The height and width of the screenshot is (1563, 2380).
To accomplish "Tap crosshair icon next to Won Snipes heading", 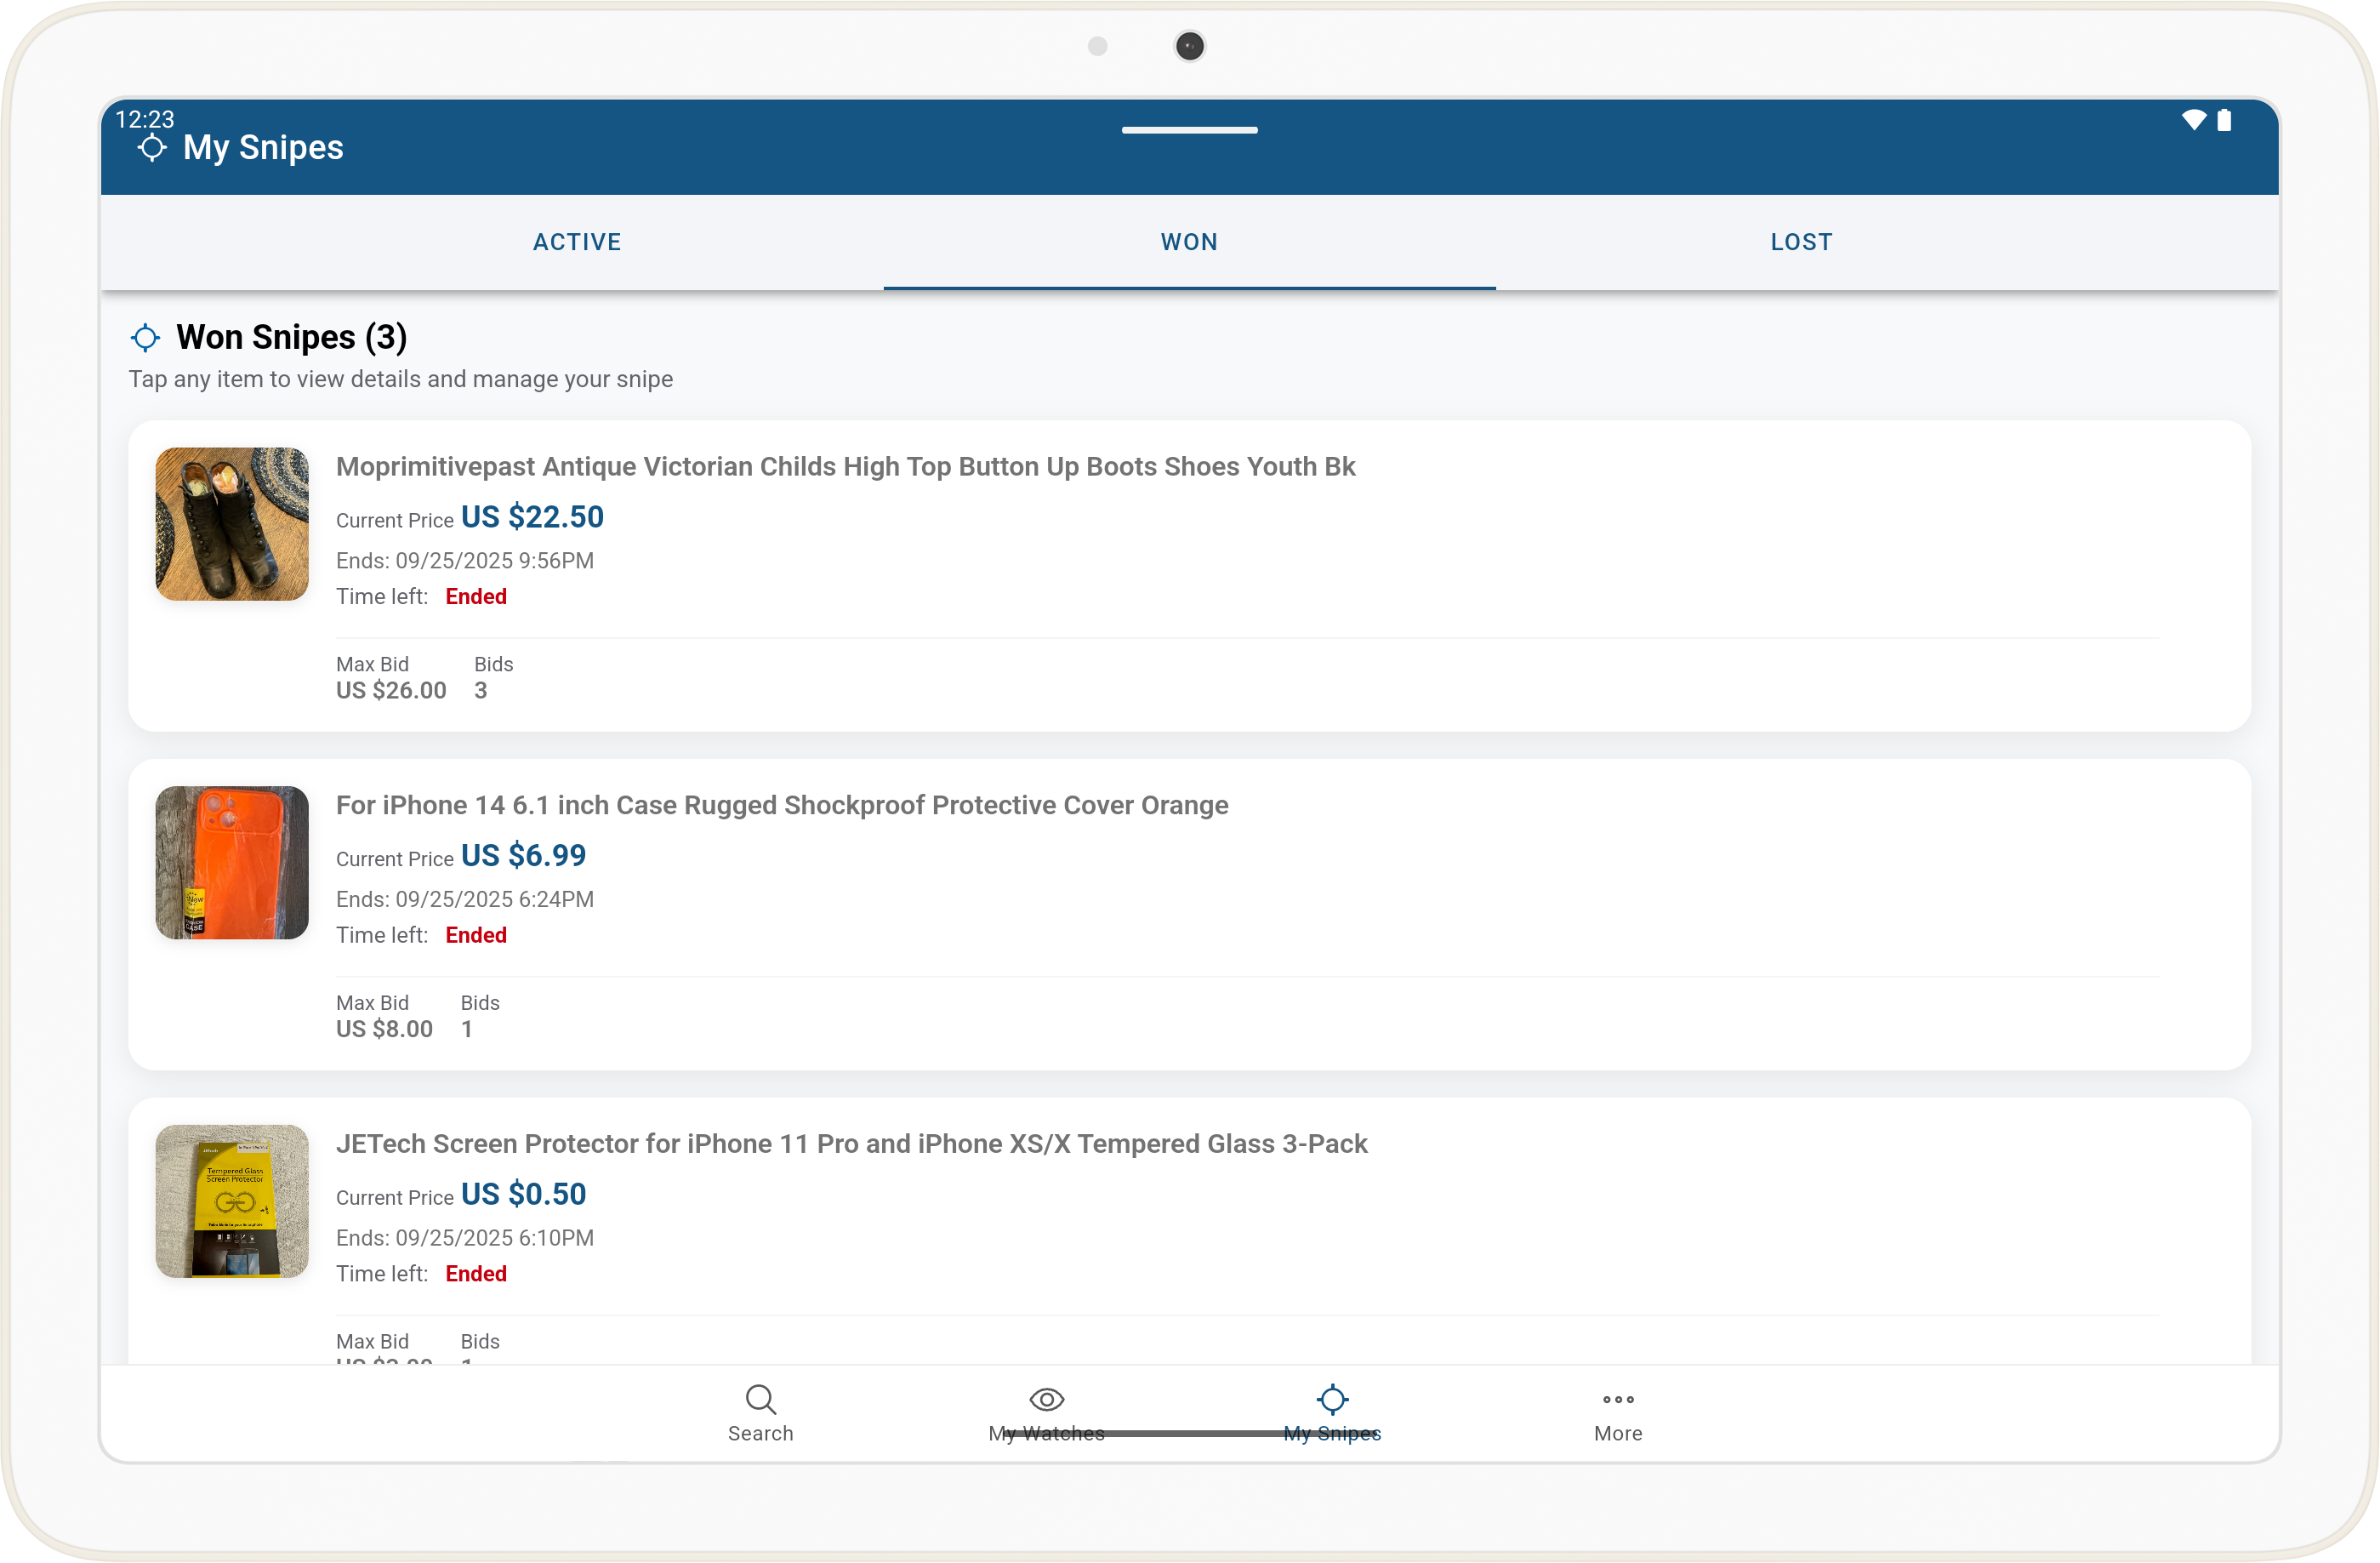I will 146,338.
